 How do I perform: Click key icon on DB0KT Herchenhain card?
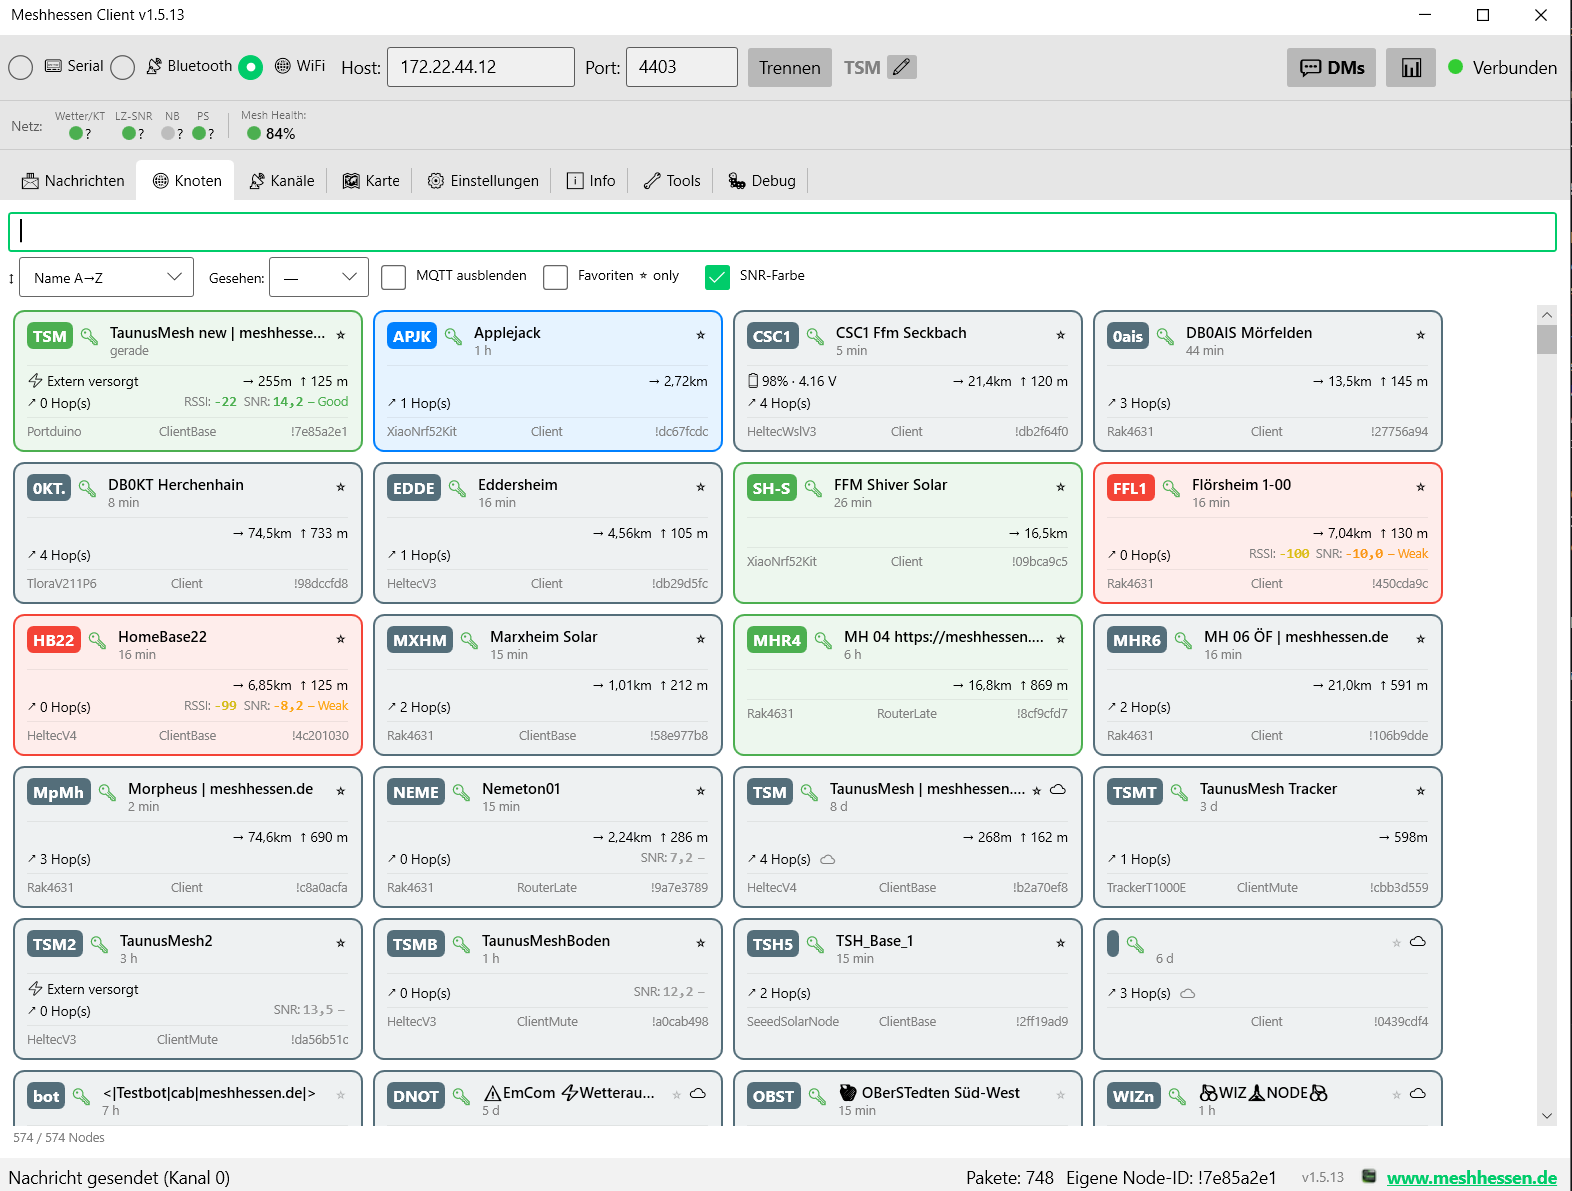88,488
